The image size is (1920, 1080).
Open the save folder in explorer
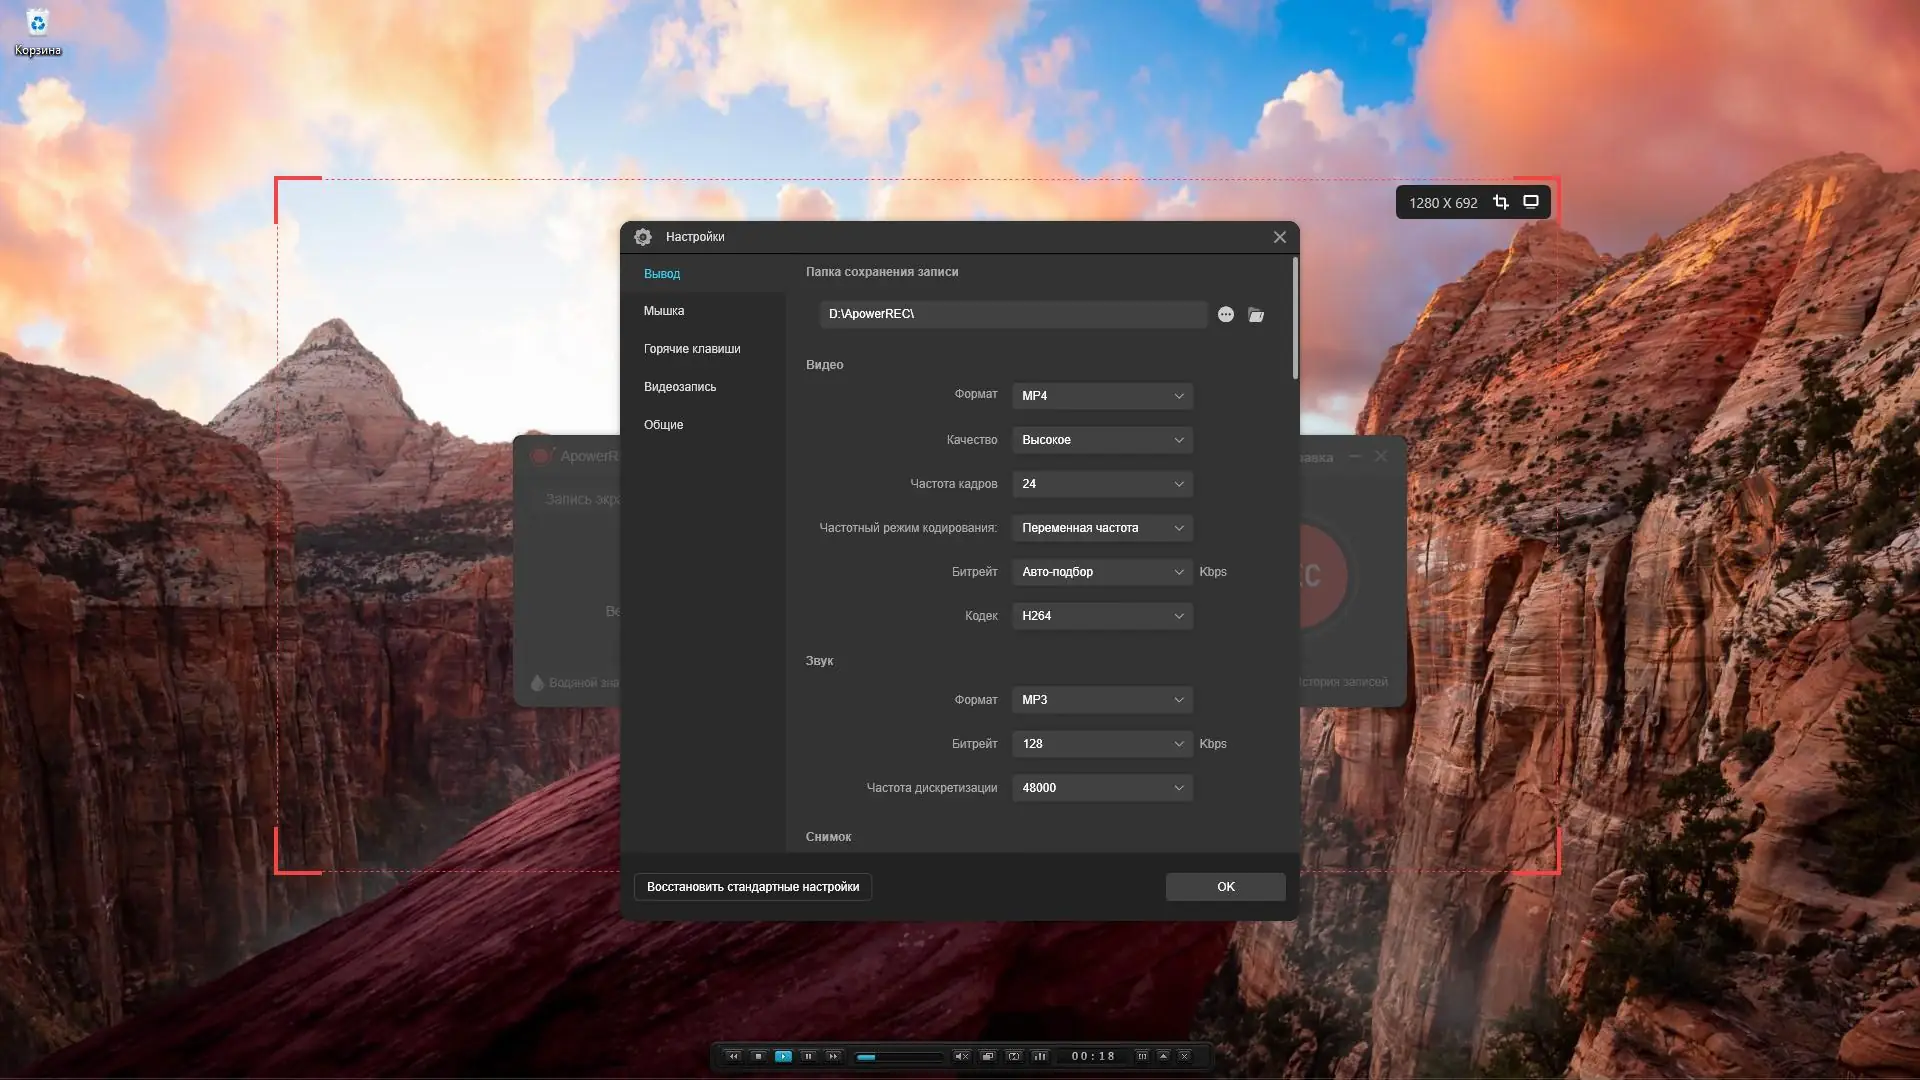point(1256,315)
